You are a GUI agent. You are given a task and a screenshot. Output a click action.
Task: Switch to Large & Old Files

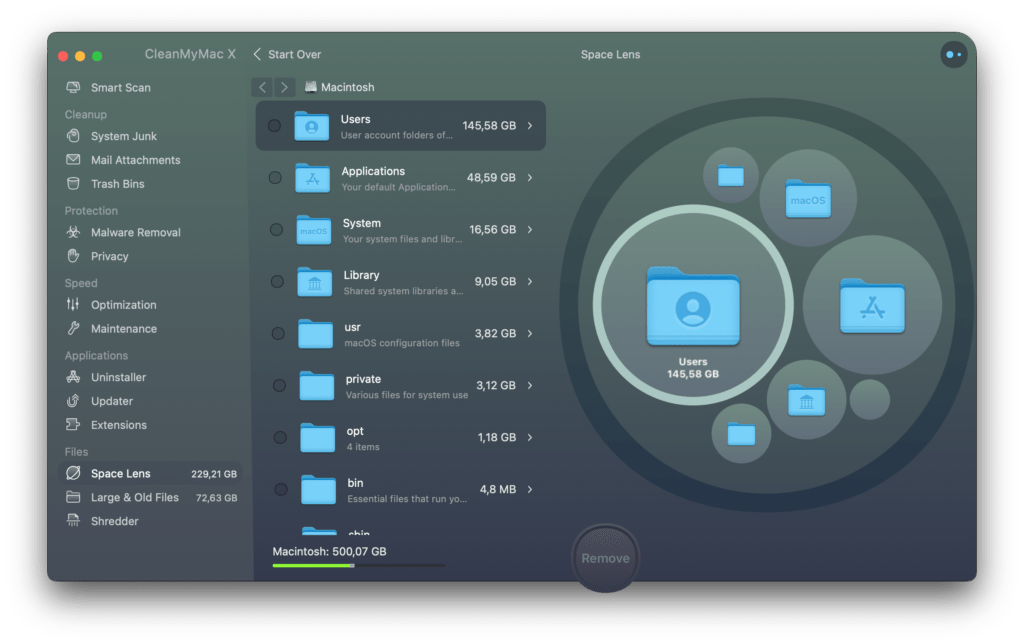pos(134,497)
